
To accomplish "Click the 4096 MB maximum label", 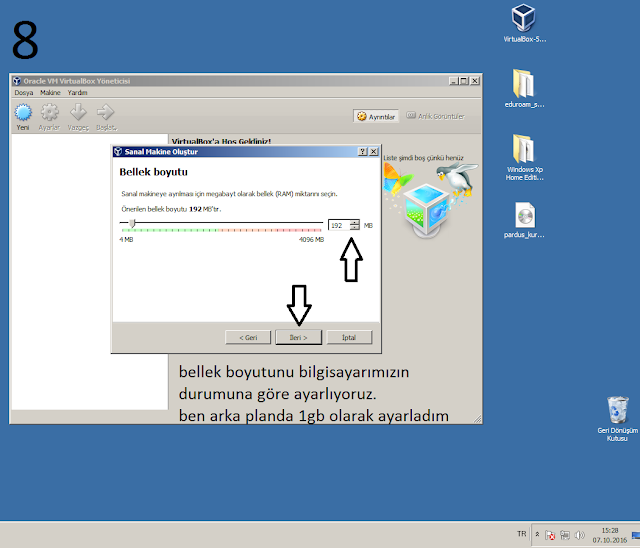I will coord(311,240).
